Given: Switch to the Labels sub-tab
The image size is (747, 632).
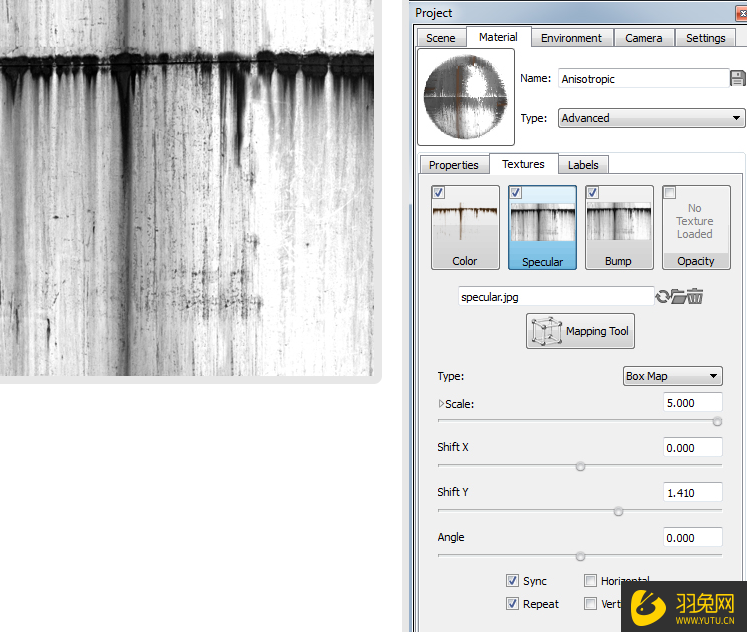Looking at the screenshot, I should [x=583, y=165].
